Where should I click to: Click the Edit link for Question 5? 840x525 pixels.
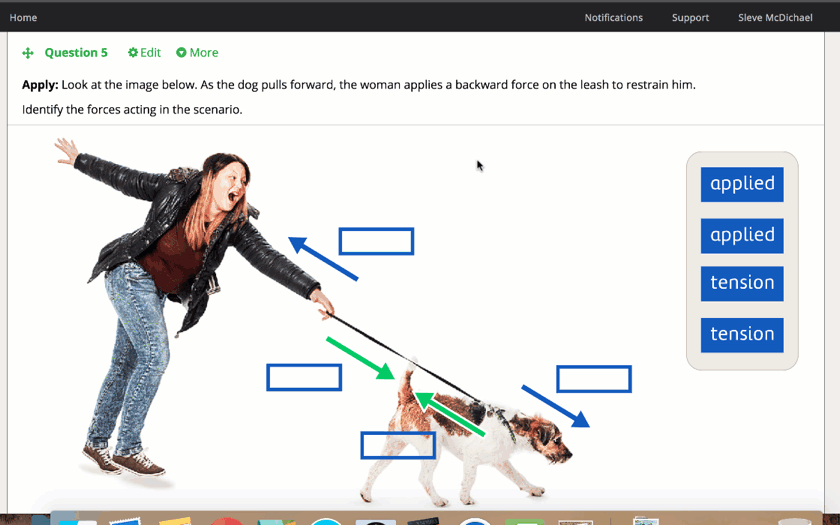pos(151,52)
